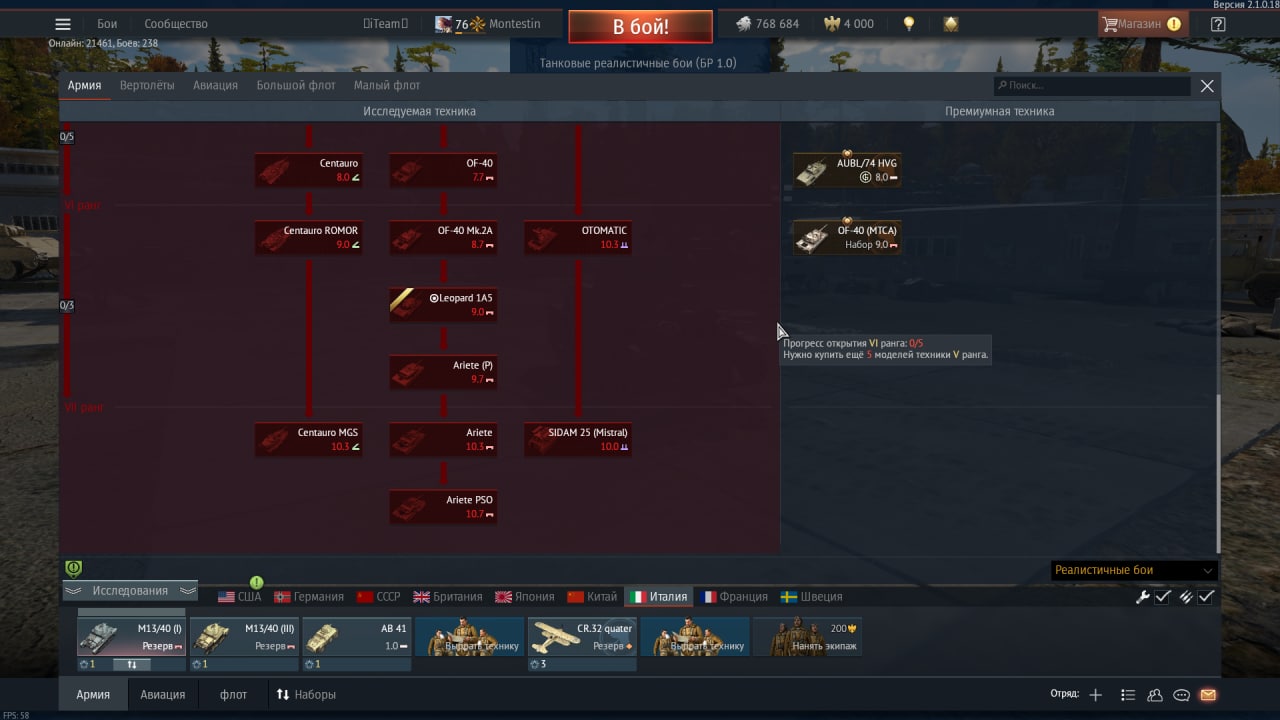The height and width of the screenshot is (720, 1280).
Task: Toggle the auto-repair wrench checkbox
Action: click(1152, 597)
